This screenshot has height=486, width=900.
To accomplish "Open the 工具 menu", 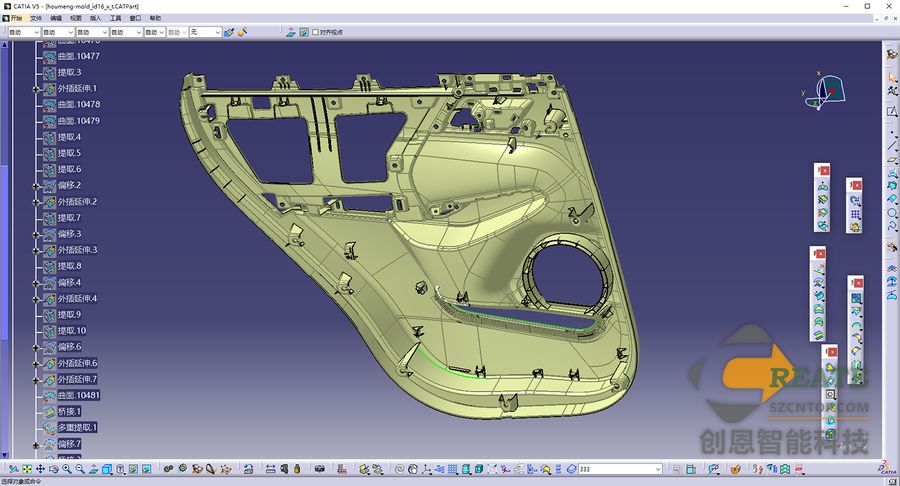I will pos(115,18).
